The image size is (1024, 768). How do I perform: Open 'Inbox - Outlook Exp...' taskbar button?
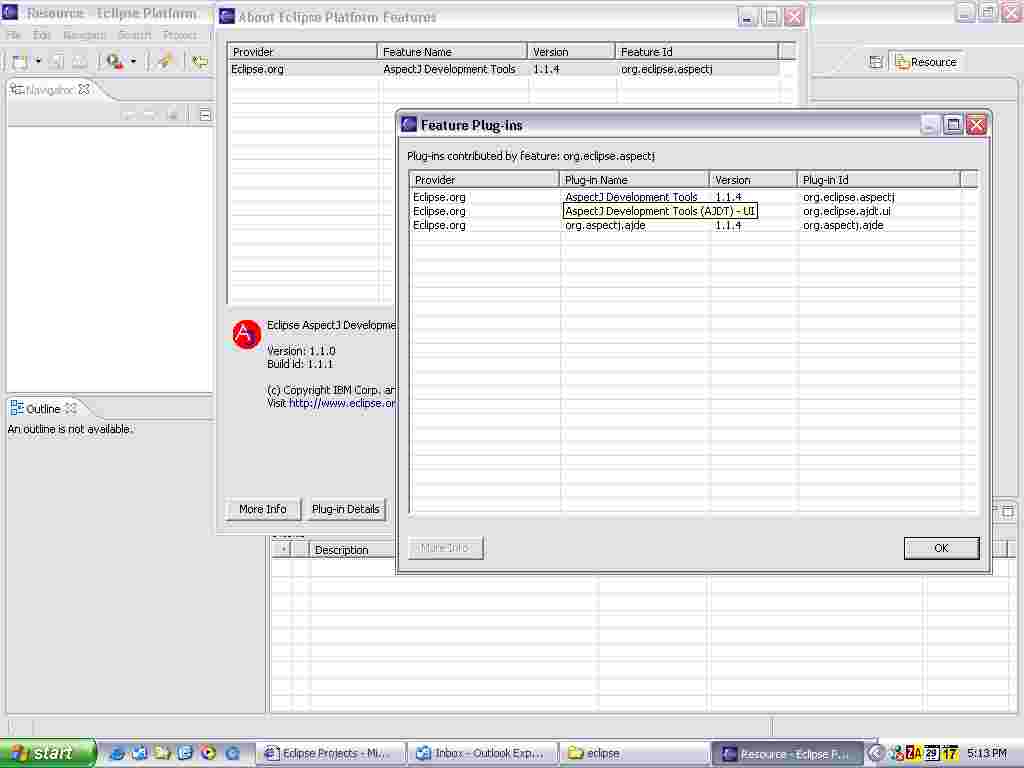point(482,753)
